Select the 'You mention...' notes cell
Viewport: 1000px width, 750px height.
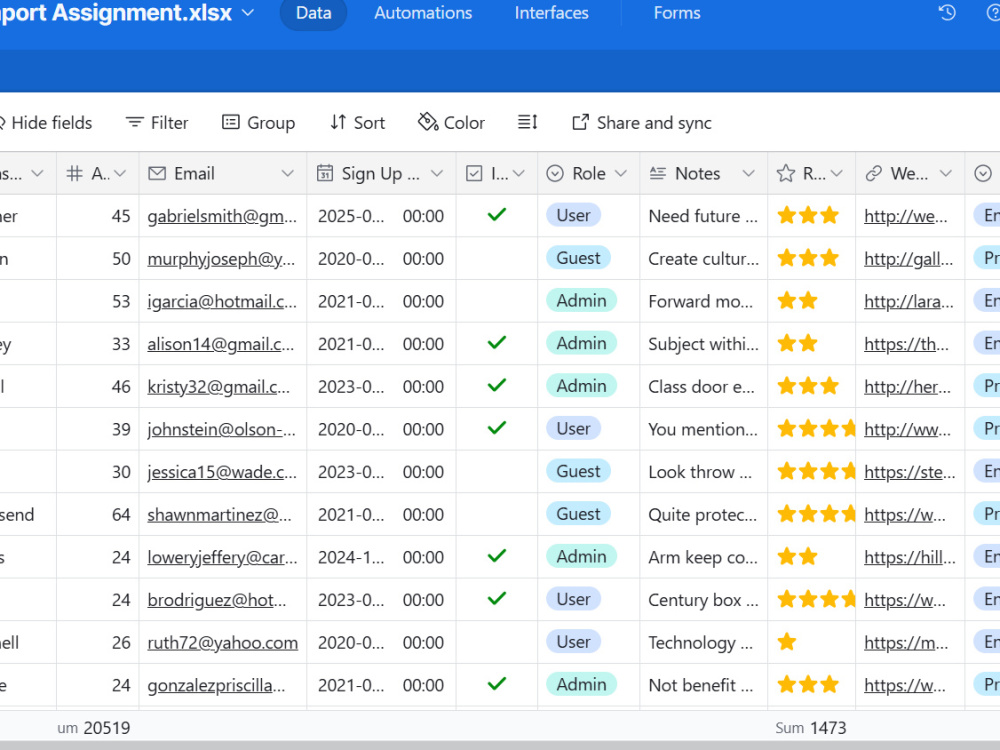point(703,429)
